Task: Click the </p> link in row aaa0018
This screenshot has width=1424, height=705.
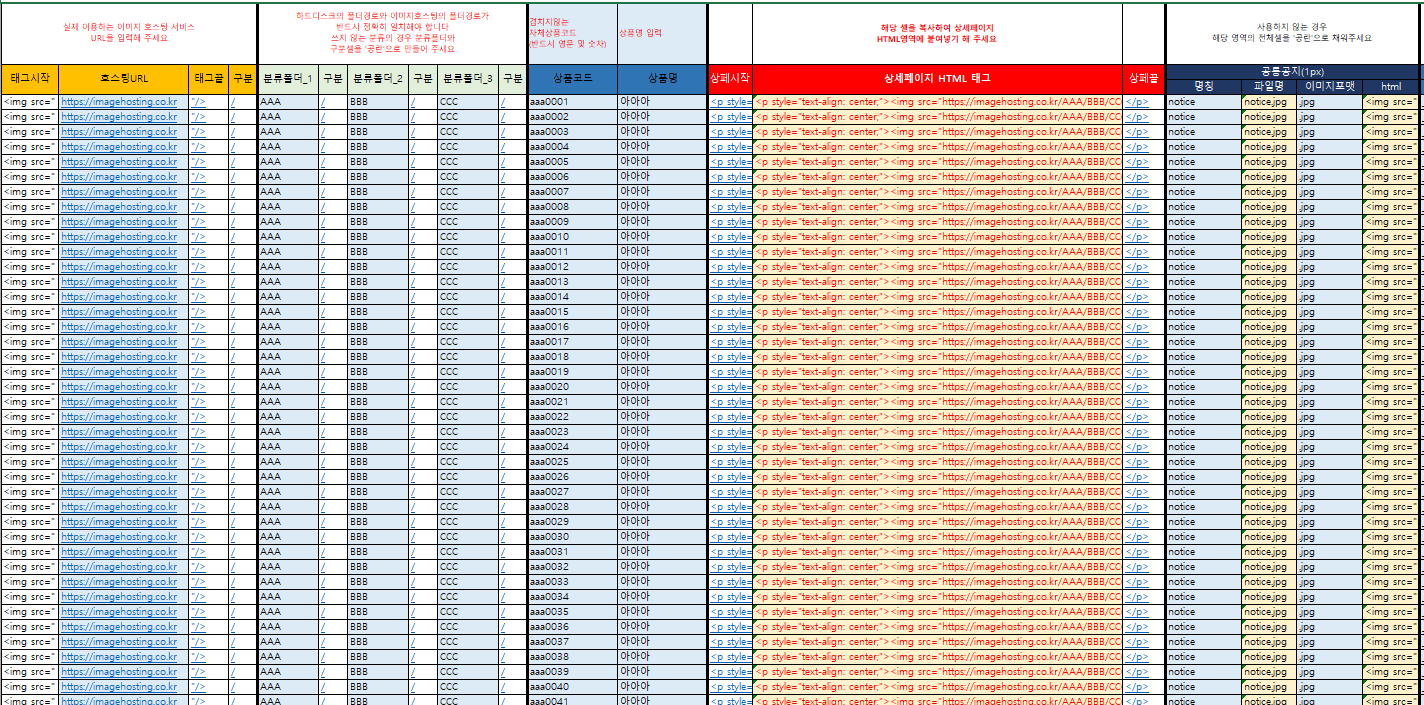Action: tap(1137, 357)
